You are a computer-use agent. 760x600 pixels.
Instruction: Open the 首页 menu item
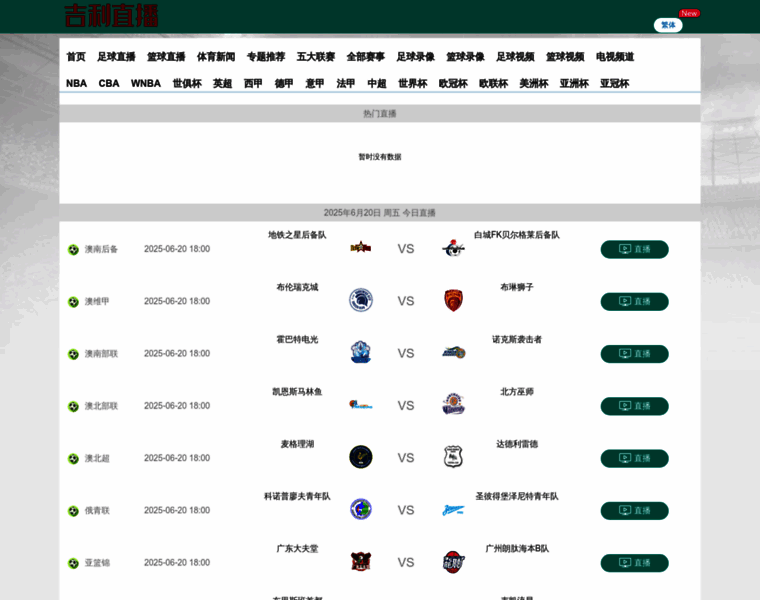pyautogui.click(x=76, y=57)
